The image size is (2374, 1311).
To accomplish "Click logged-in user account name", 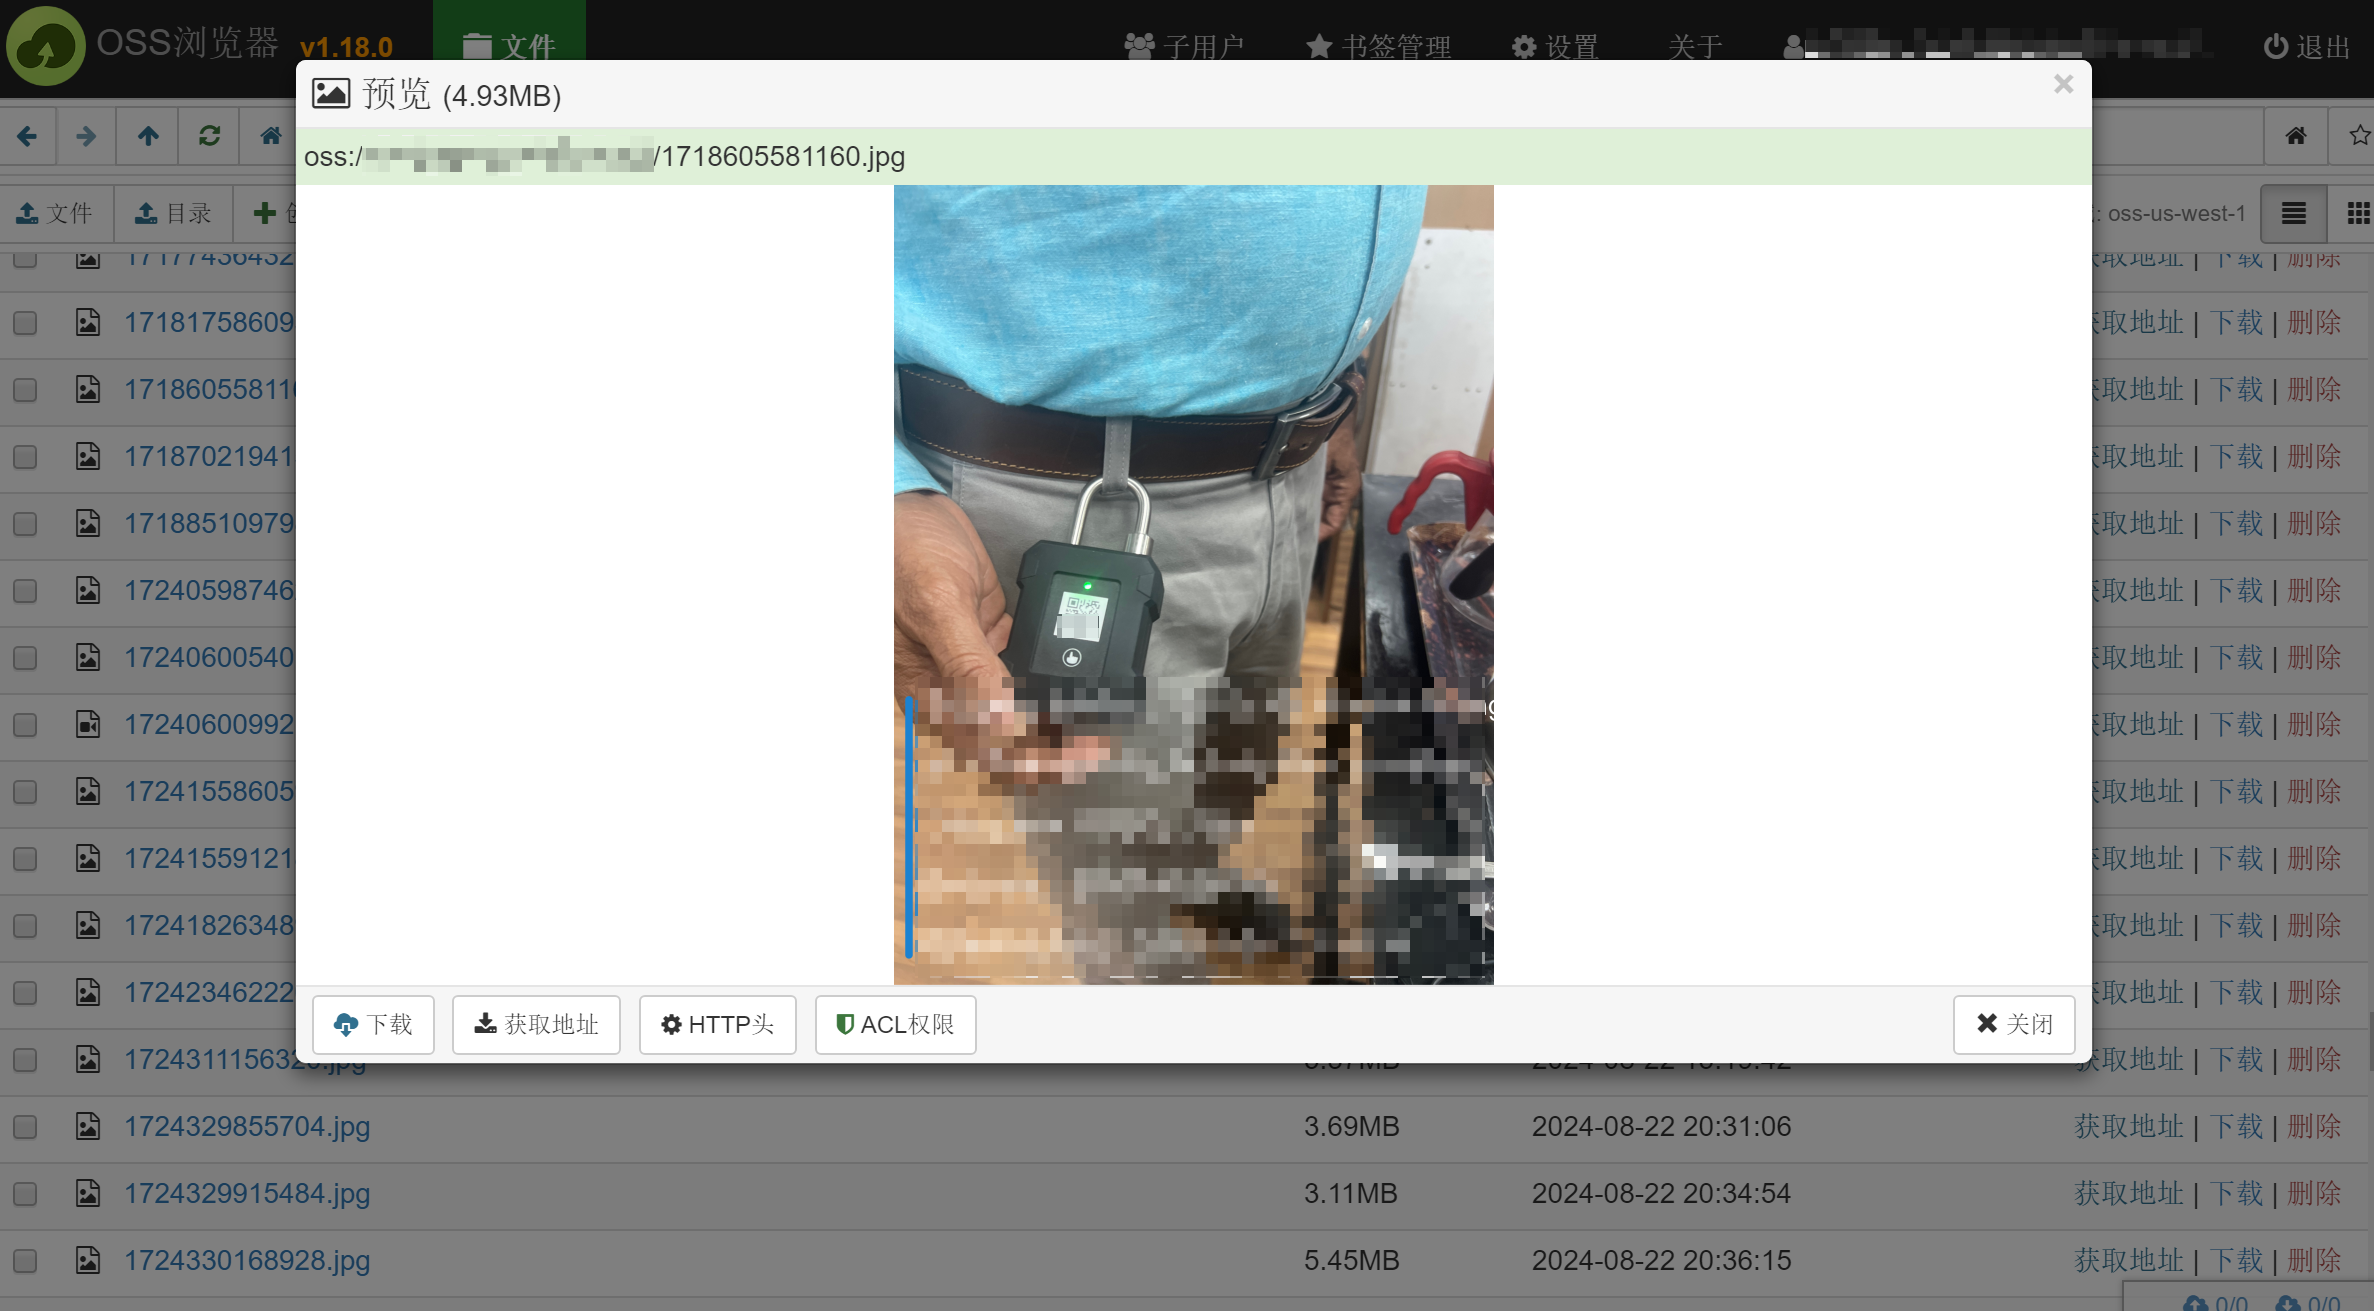I will pyautogui.click(x=2000, y=46).
